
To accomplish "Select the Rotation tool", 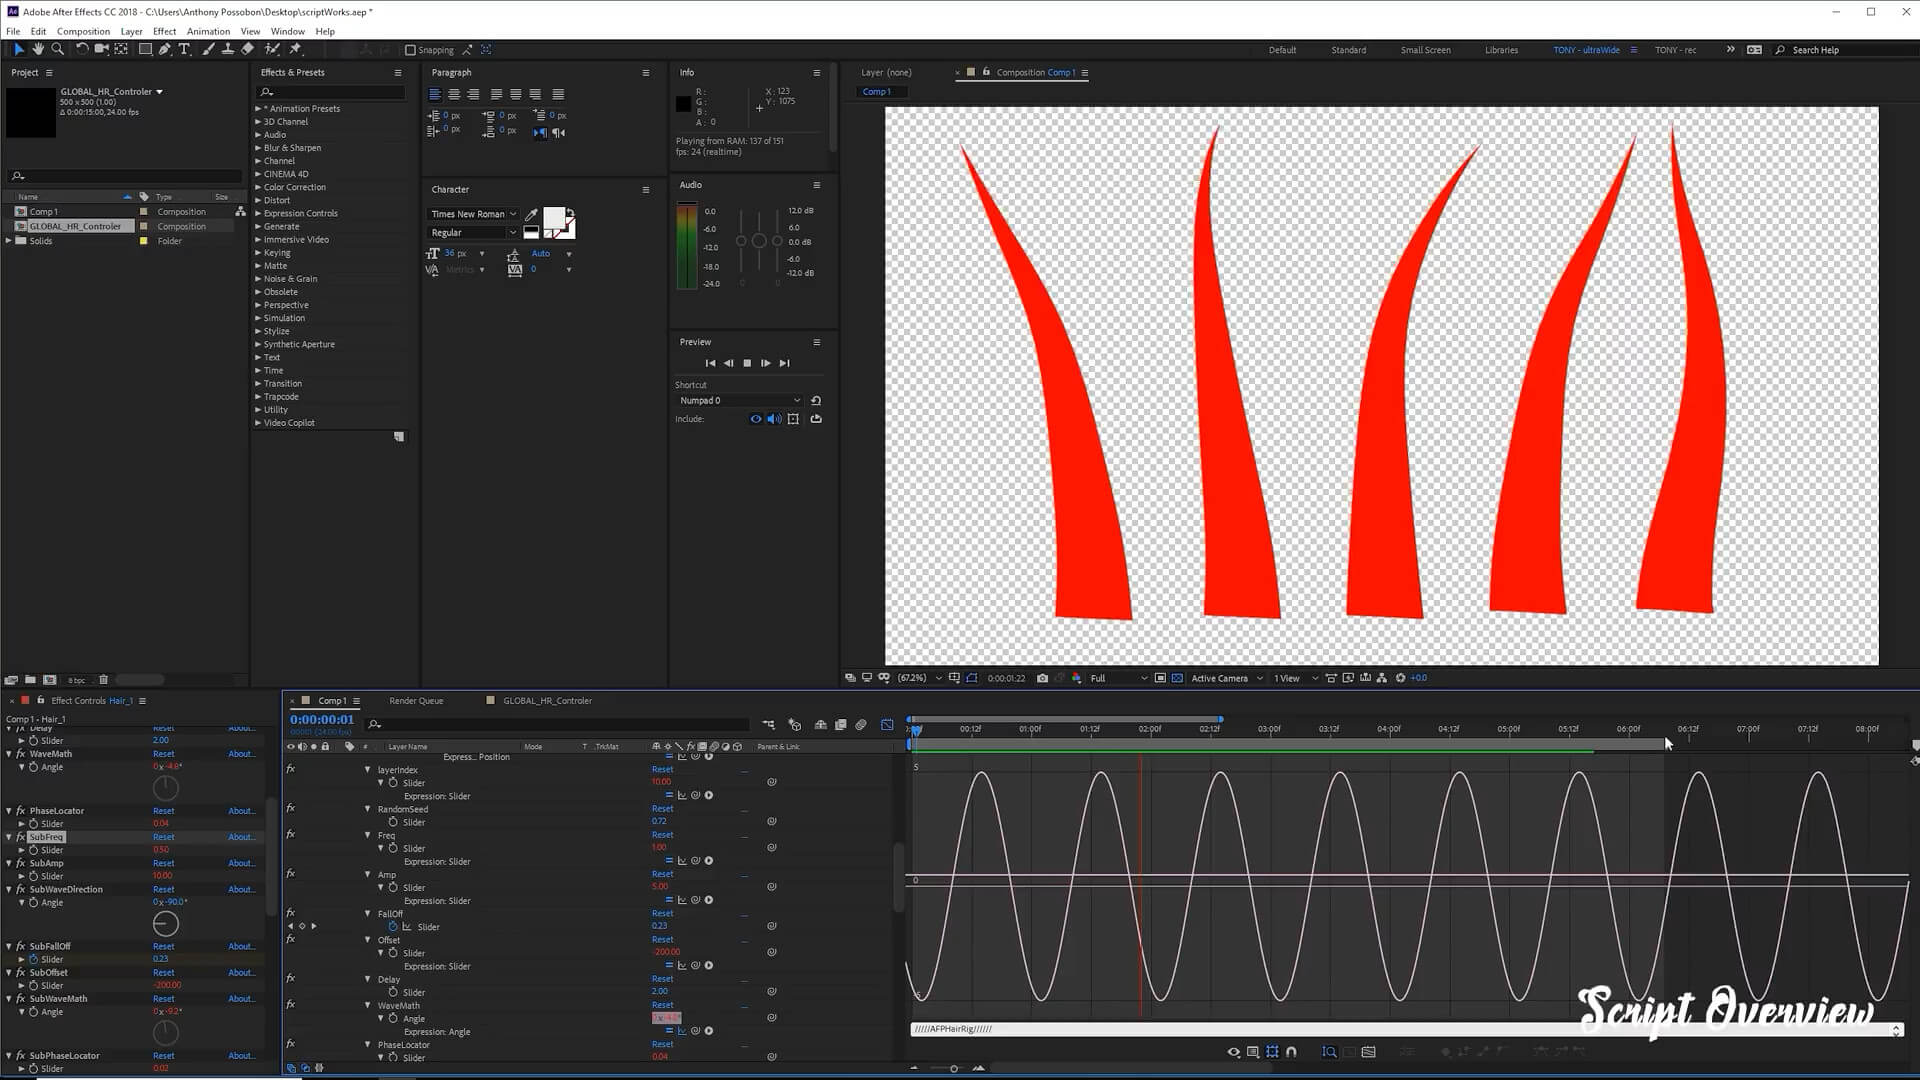I will (x=82, y=49).
